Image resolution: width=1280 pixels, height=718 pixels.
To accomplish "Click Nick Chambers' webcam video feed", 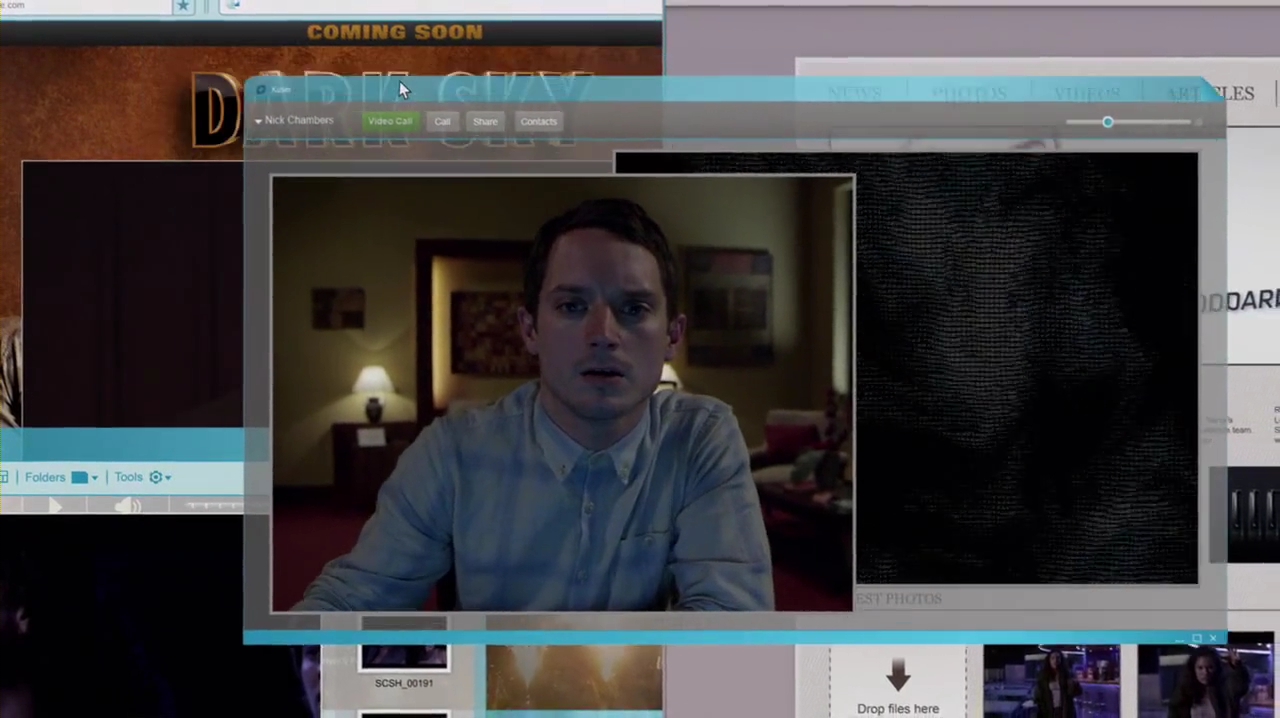I will pyautogui.click(x=563, y=393).
